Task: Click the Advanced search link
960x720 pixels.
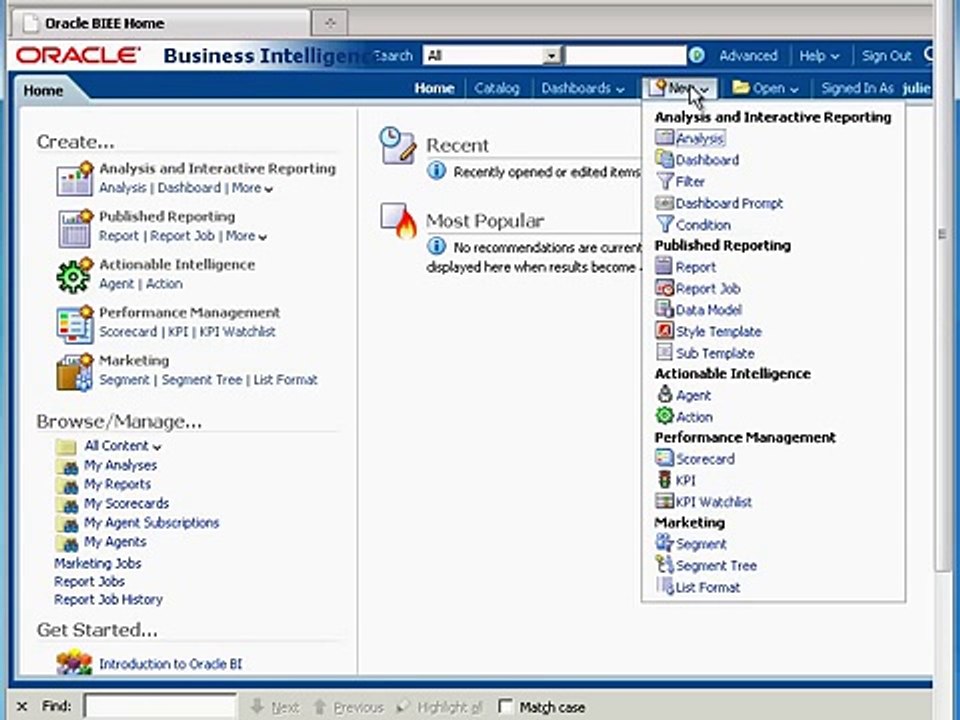Action: click(748, 56)
